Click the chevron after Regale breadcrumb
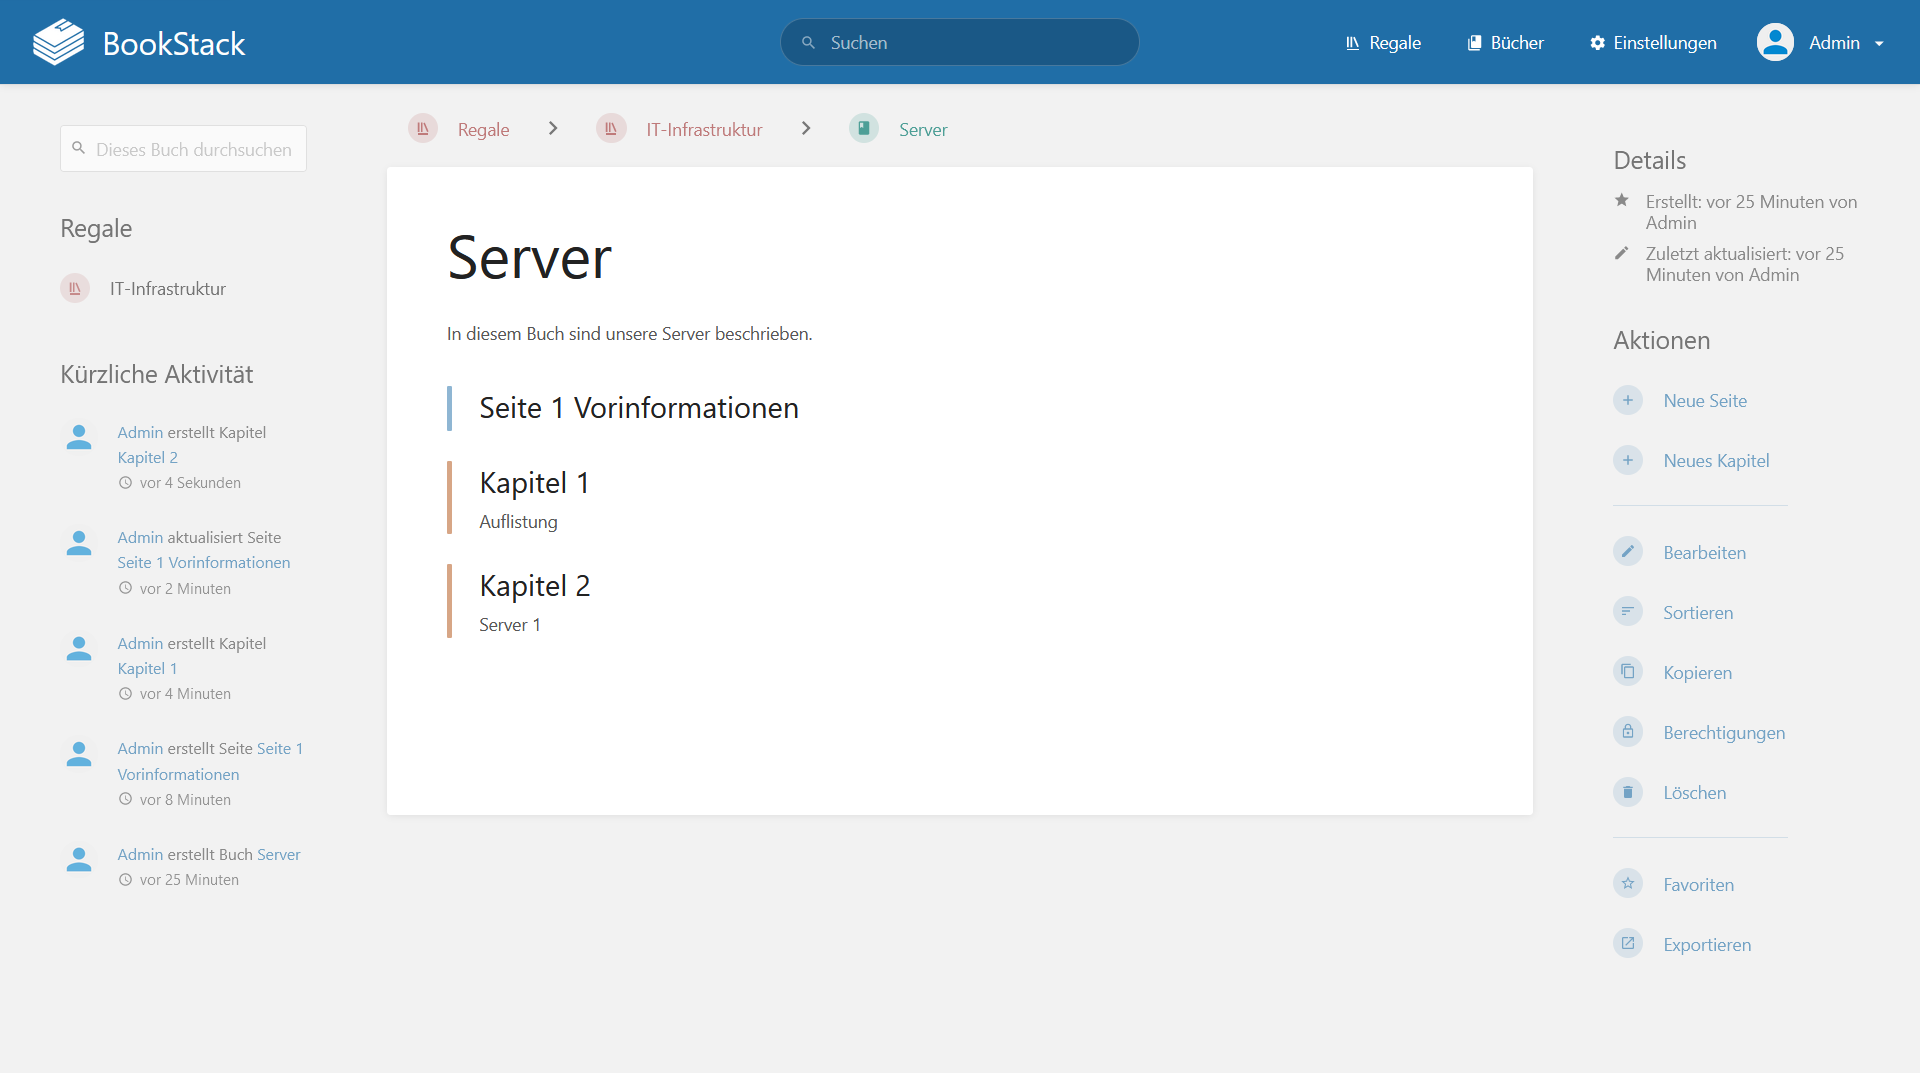 553,129
